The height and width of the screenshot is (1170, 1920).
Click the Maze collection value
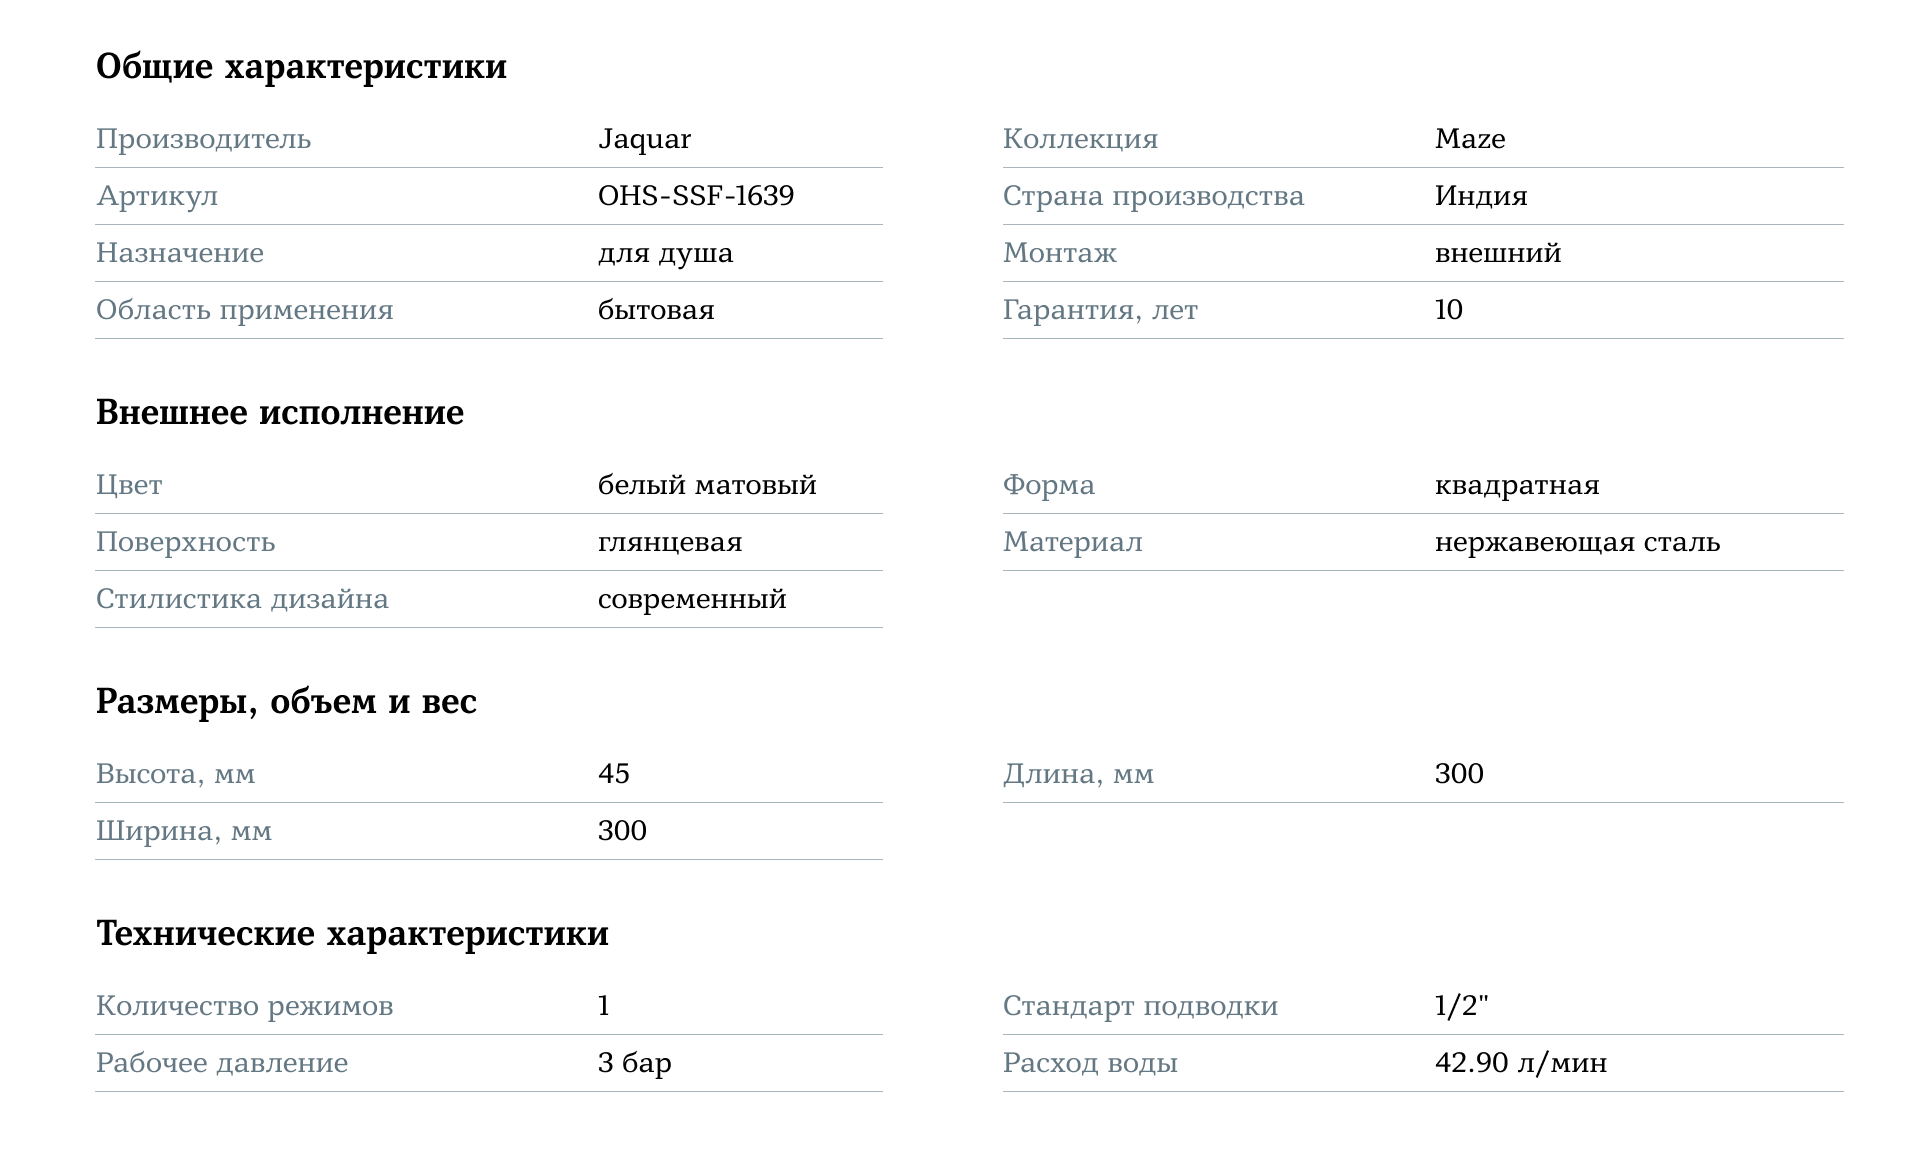point(1469,139)
